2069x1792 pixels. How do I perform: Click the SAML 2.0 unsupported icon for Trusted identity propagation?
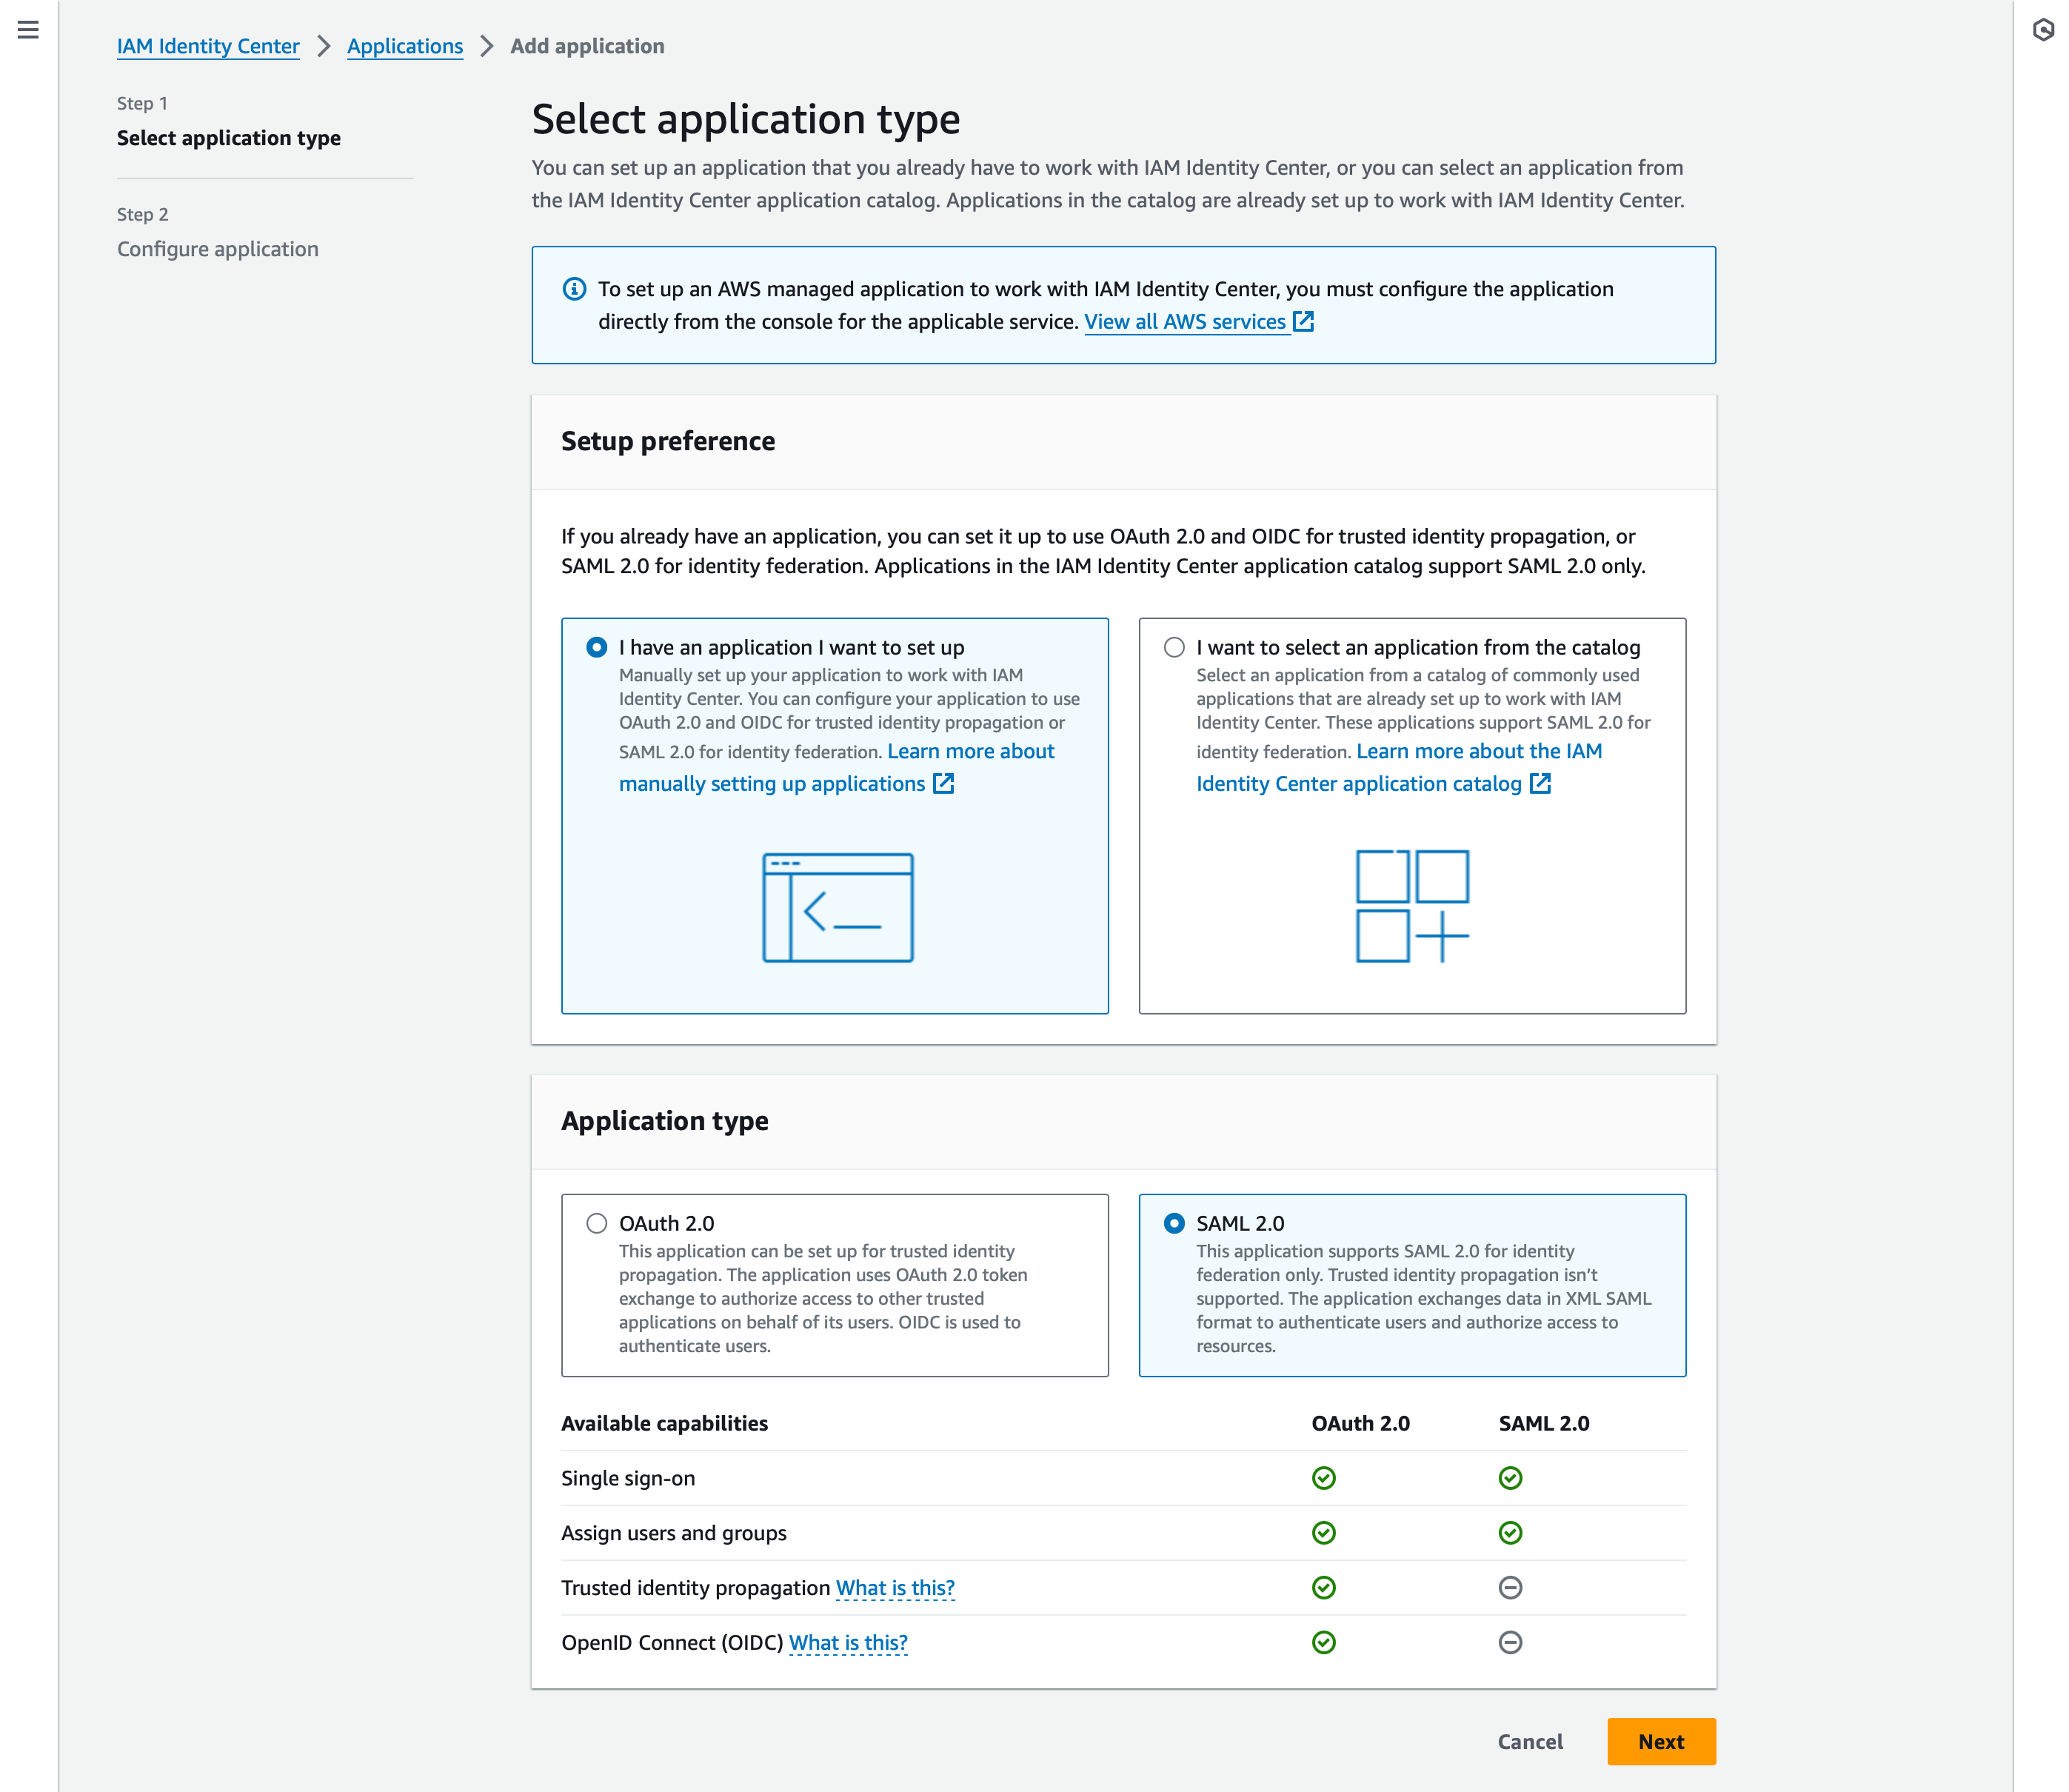coord(1511,1588)
